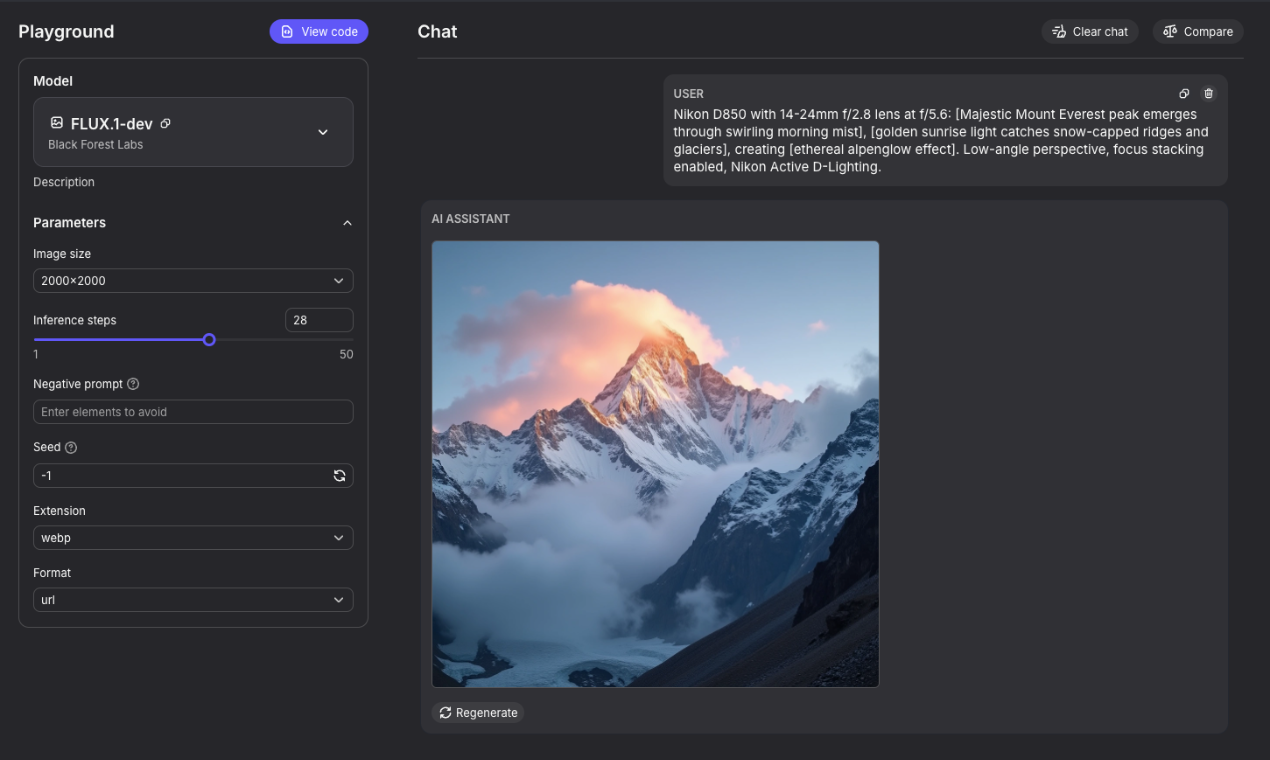Click the Inference steps value field
The width and height of the screenshot is (1270, 760).
point(319,320)
